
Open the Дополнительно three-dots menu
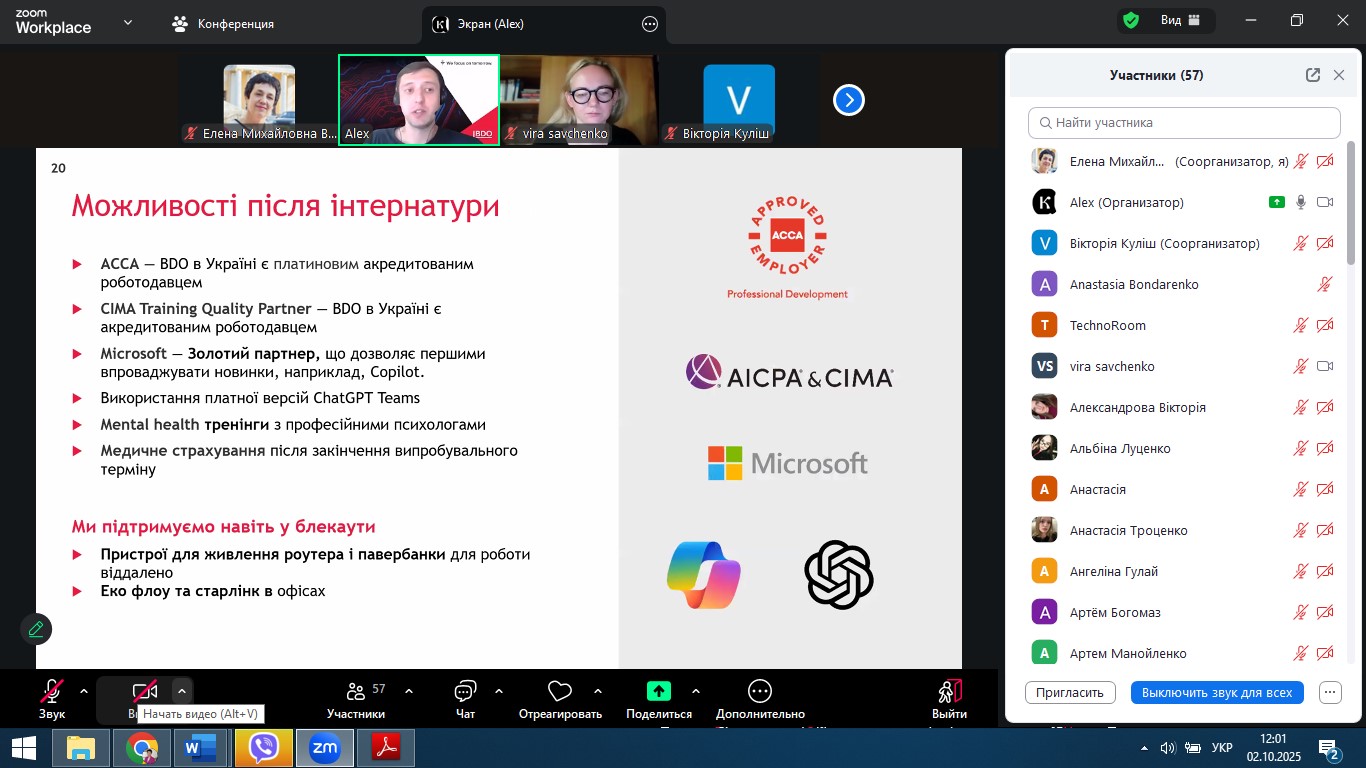[x=760, y=691]
